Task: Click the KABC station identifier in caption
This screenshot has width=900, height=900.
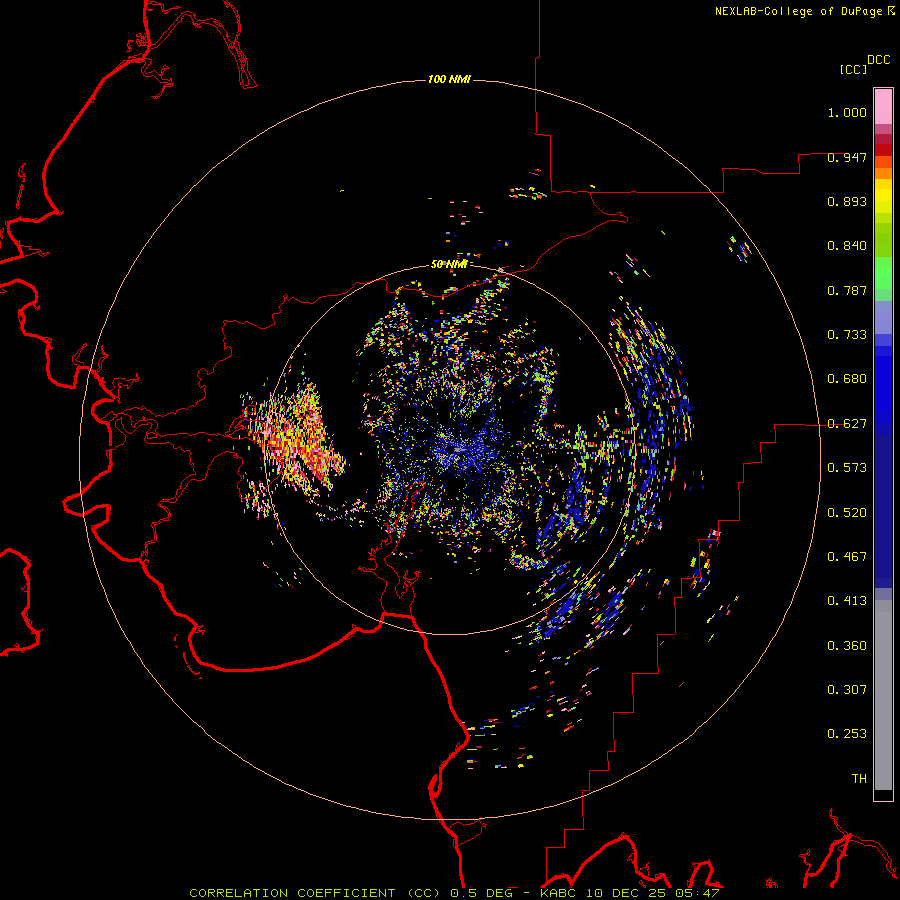Action: [x=560, y=893]
